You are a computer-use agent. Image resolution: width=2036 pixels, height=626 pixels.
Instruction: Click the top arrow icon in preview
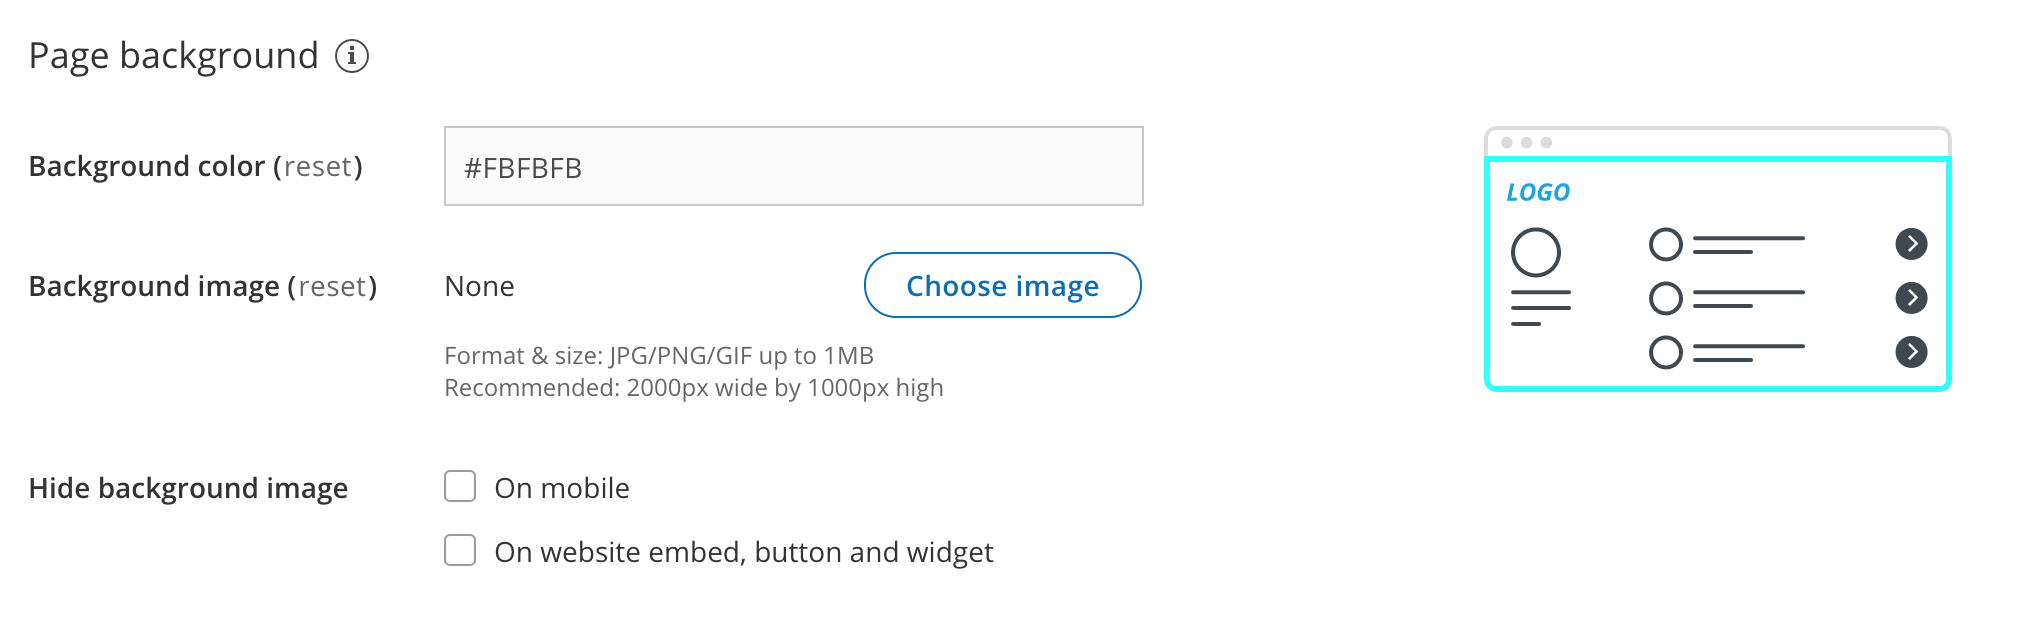tap(1911, 244)
